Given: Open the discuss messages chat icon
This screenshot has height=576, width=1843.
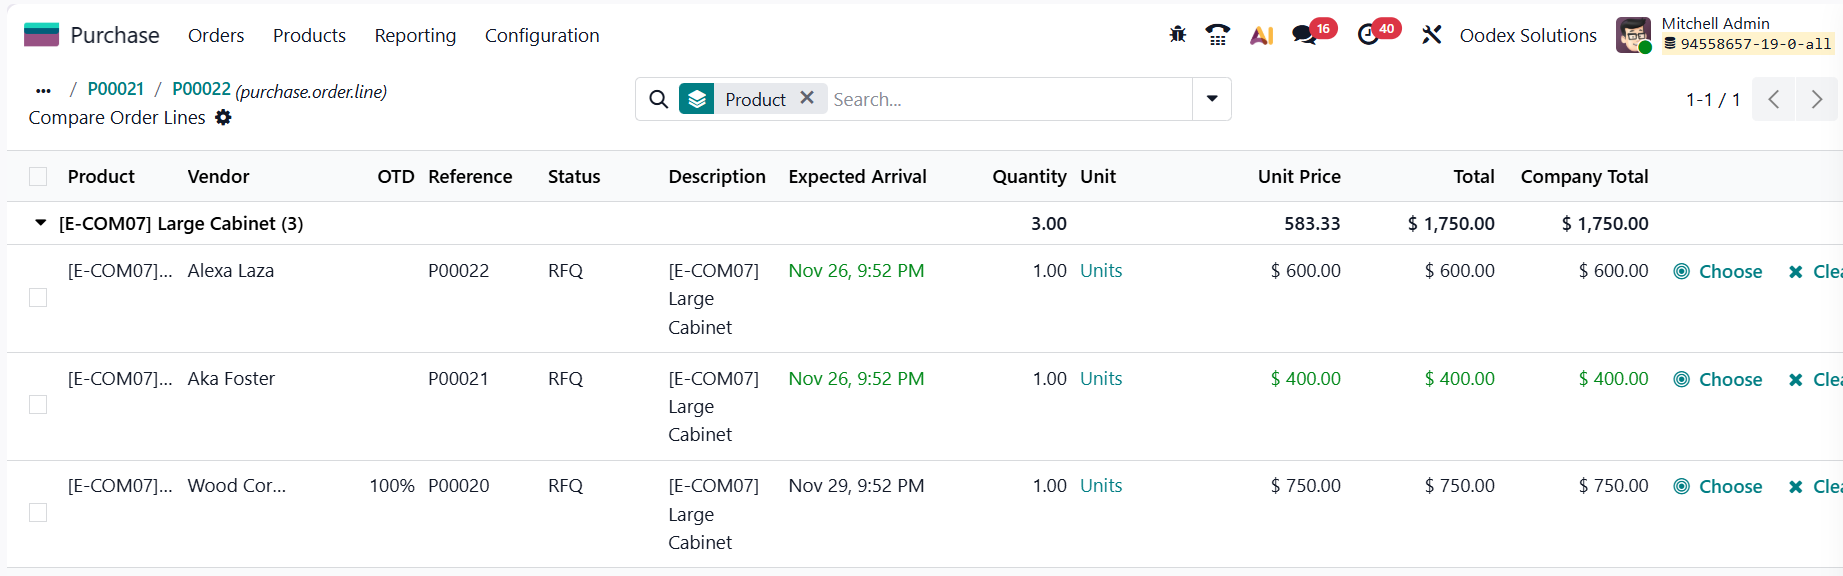Looking at the screenshot, I should click(x=1304, y=35).
